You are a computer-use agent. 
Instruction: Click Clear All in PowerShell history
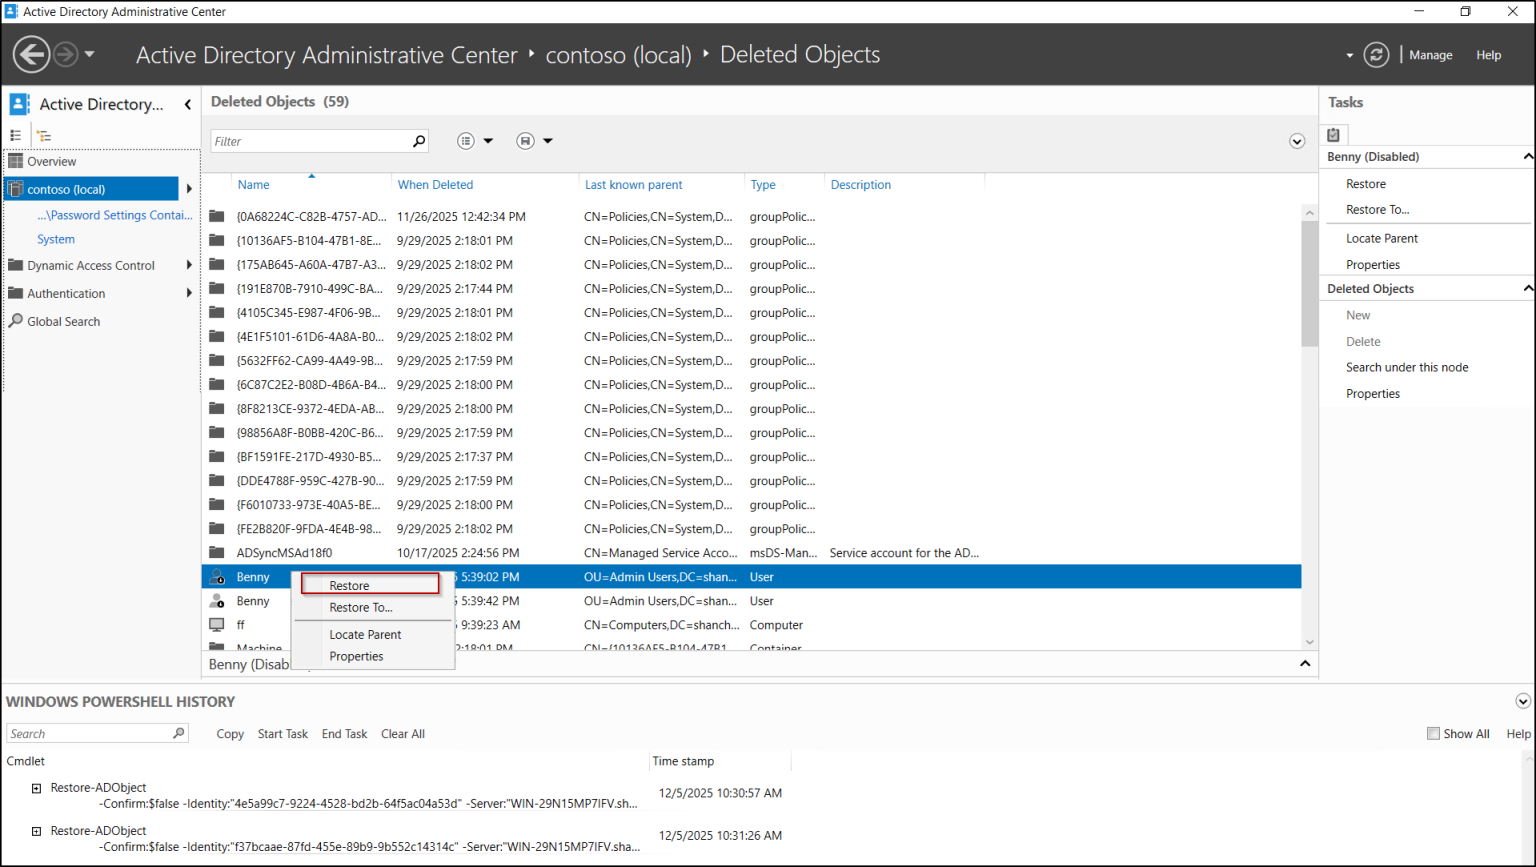point(403,733)
